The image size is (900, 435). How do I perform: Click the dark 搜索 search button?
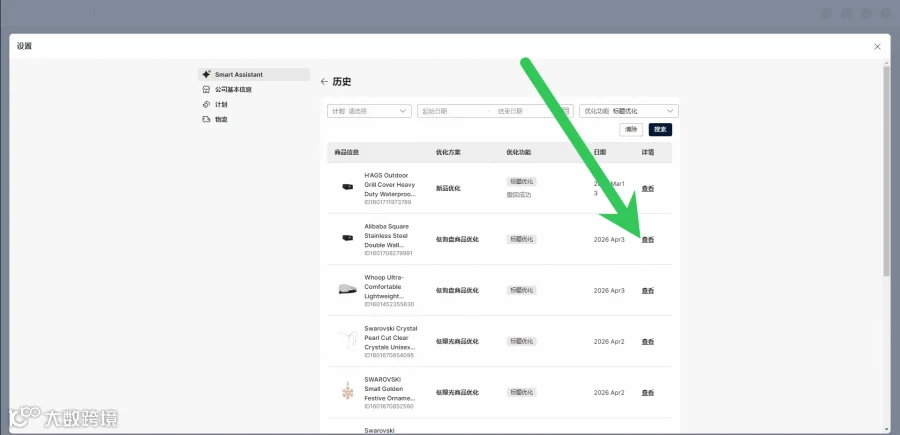click(660, 130)
